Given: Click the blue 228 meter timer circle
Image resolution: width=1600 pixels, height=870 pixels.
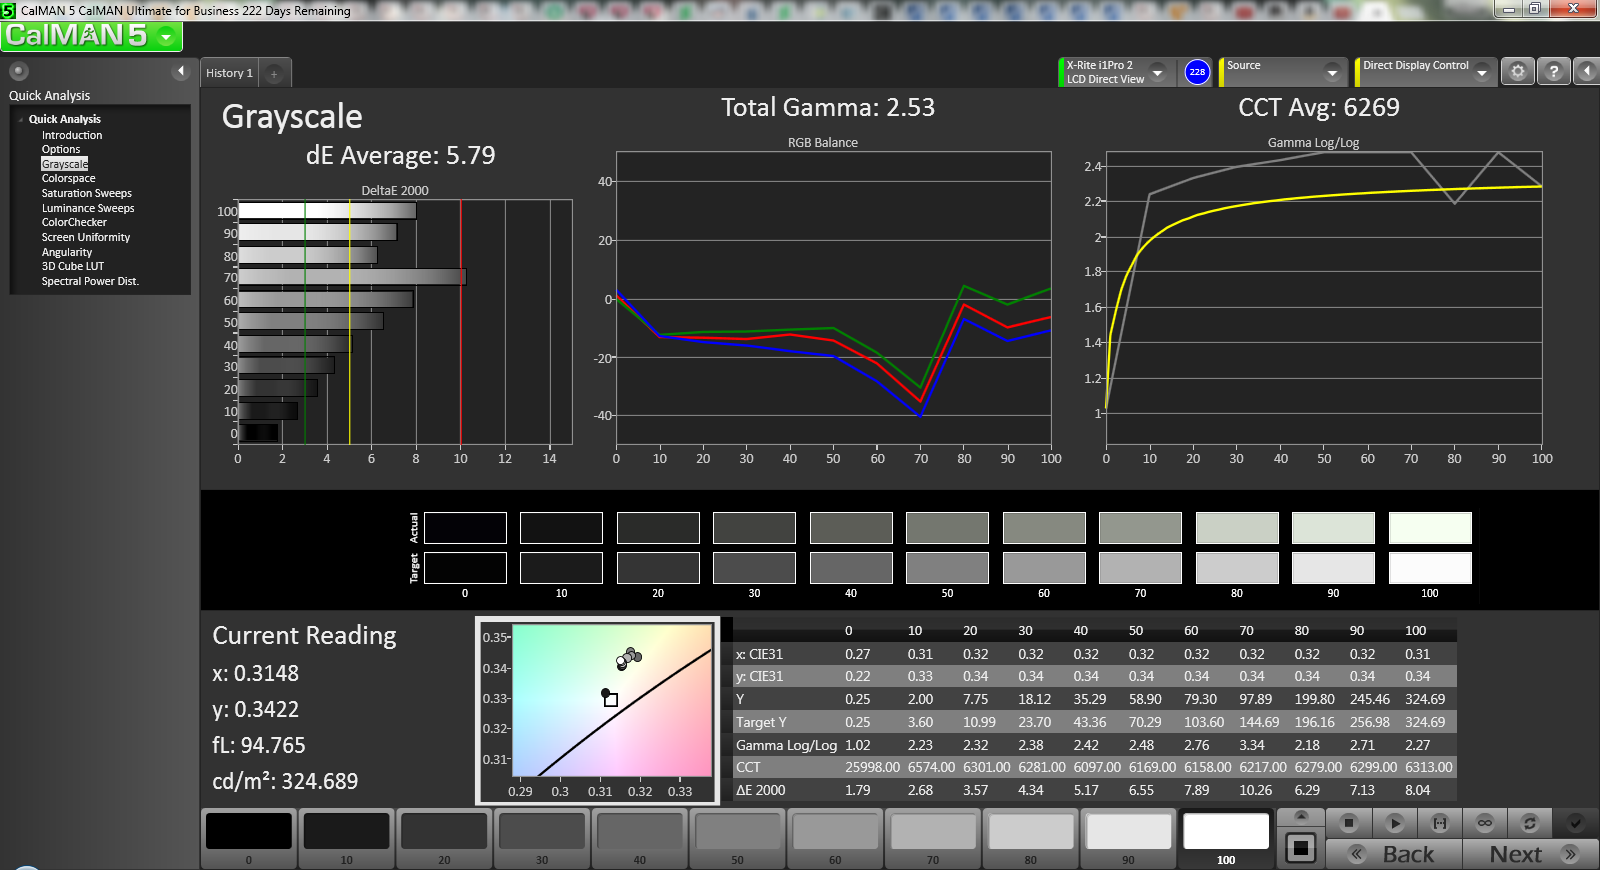Looking at the screenshot, I should [x=1197, y=72].
